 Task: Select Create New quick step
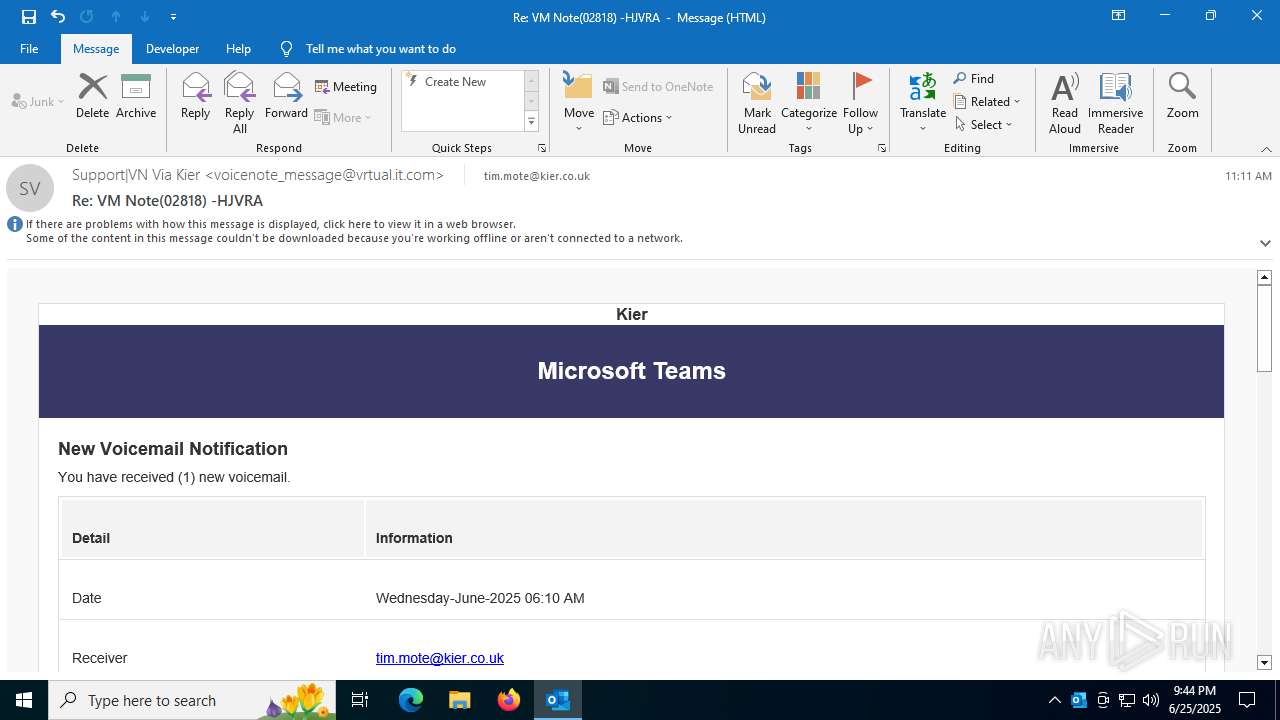coord(455,82)
